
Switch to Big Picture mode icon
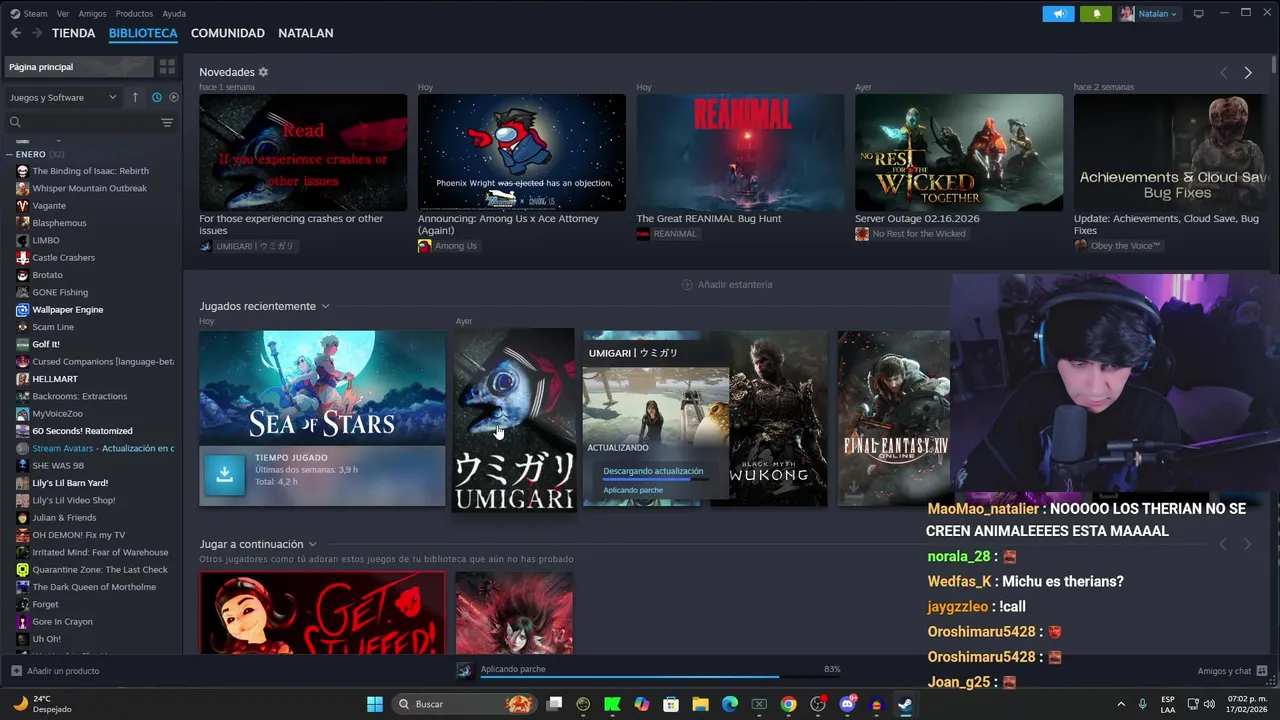click(x=1198, y=14)
